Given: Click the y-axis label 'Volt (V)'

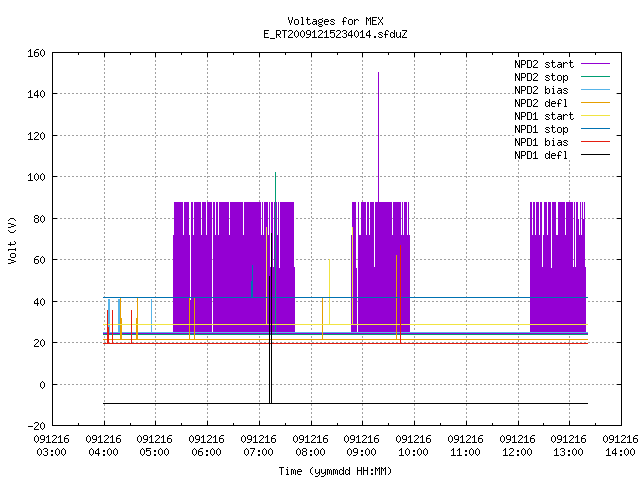Looking at the screenshot, I should click(x=13, y=240).
